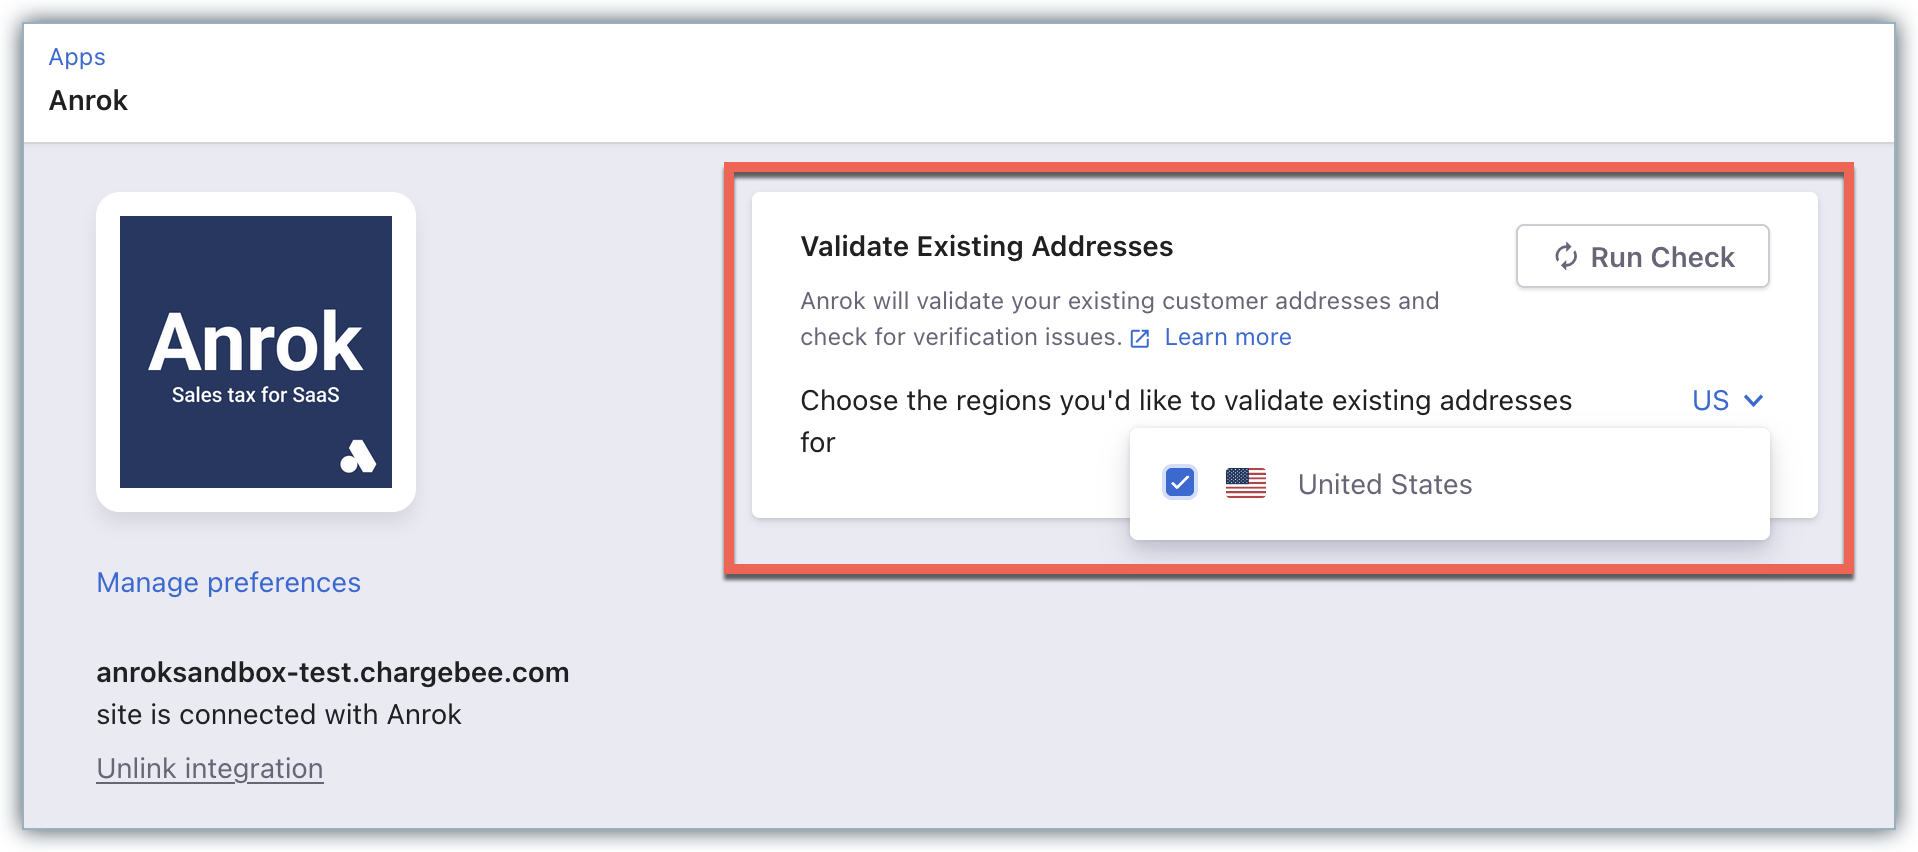Open the Learn more link
The width and height of the screenshot is (1918, 852).
pyautogui.click(x=1228, y=337)
